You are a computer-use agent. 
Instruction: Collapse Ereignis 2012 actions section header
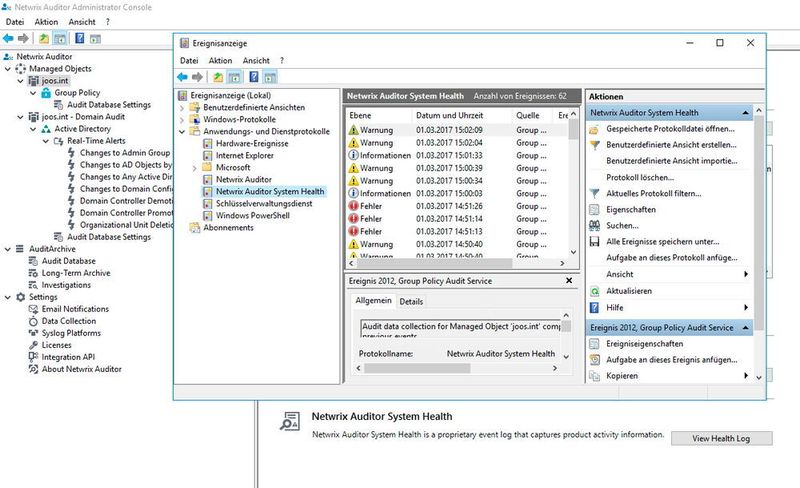746,328
